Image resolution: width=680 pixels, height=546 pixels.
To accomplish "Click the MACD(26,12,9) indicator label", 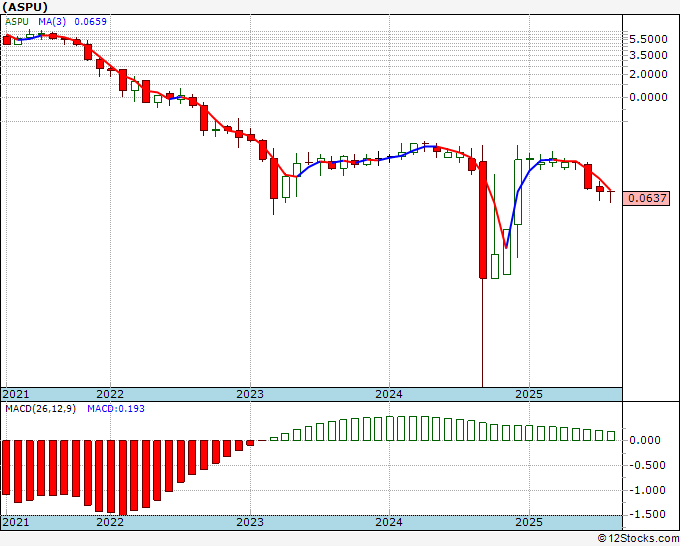I will (40, 409).
